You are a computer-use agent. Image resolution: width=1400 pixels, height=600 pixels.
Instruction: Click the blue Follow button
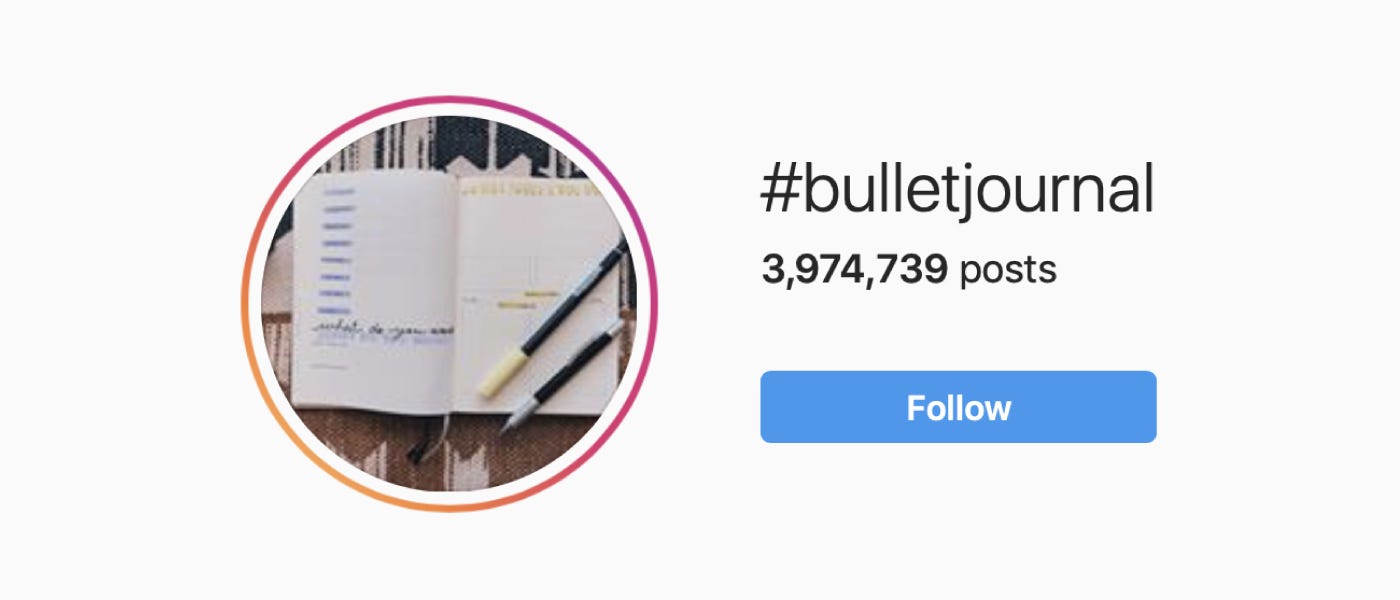(958, 407)
